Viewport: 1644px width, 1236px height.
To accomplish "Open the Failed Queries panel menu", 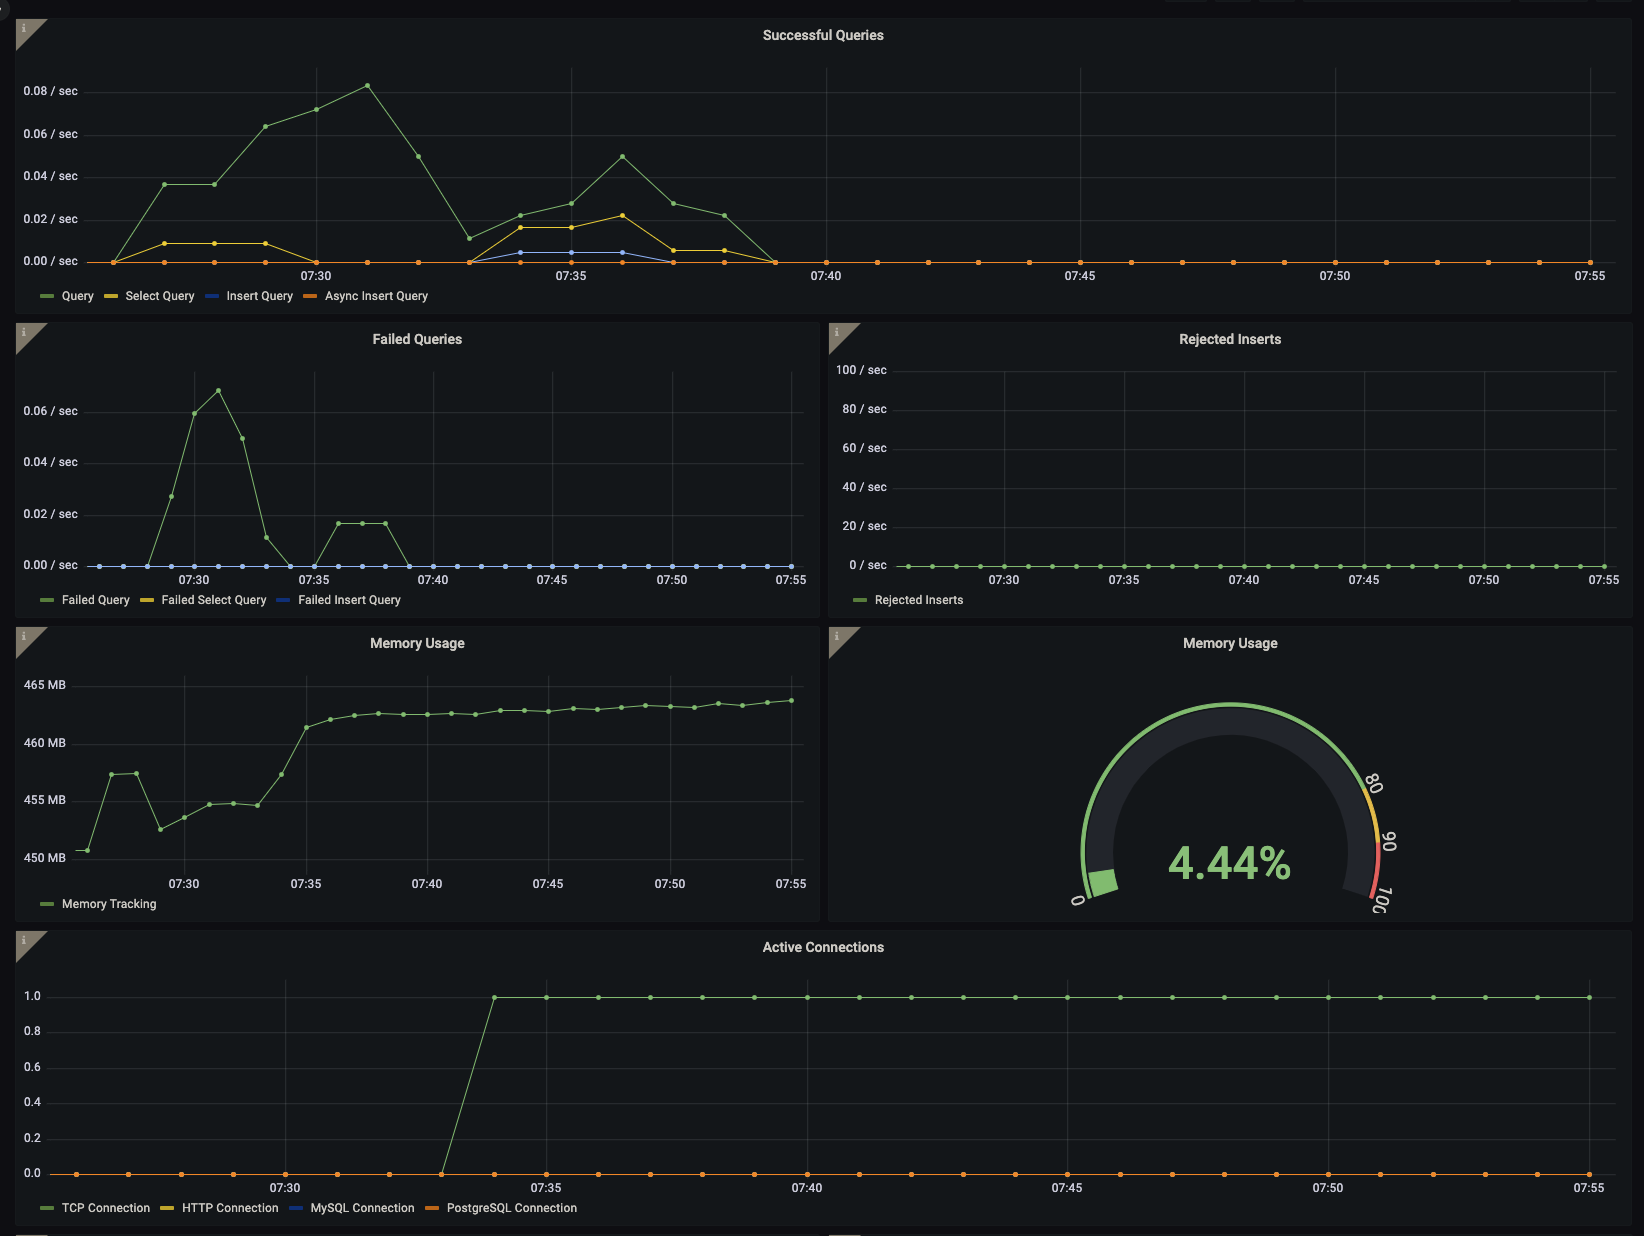I will [x=415, y=339].
